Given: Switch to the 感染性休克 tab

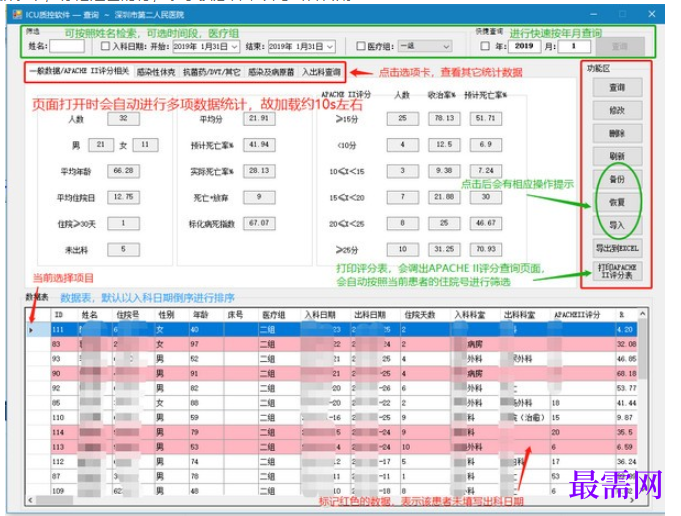Looking at the screenshot, I should 156,72.
